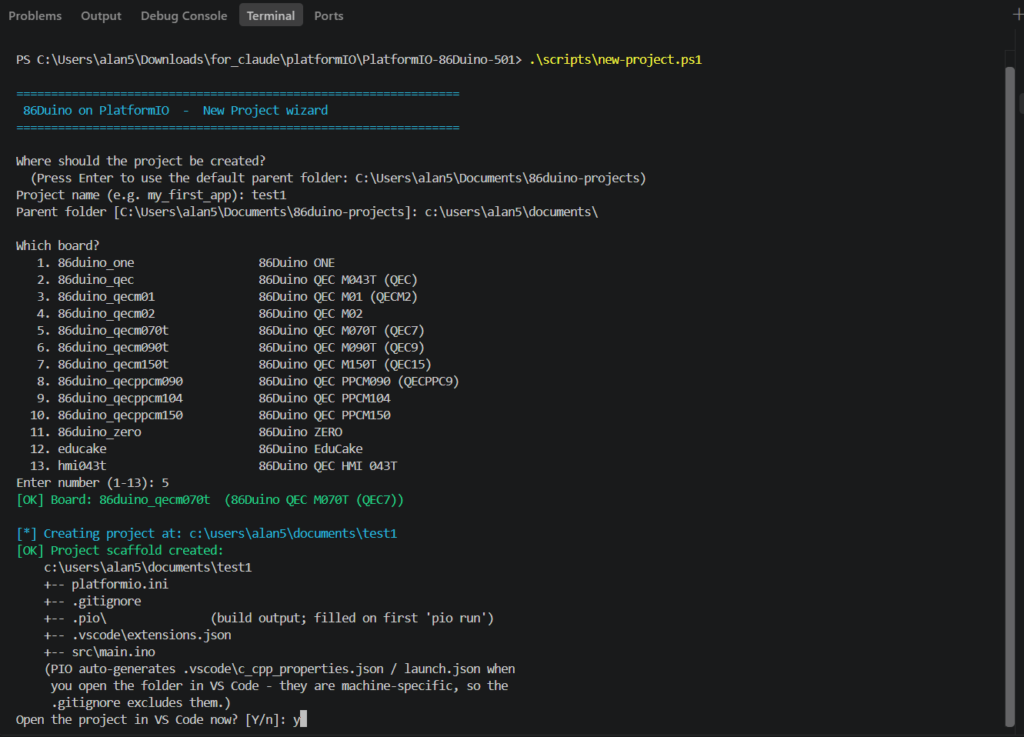Click the '[OK] Board: 86duino_qecm070t' line
Image resolution: width=1024 pixels, height=737 pixels.
[x=210, y=501]
